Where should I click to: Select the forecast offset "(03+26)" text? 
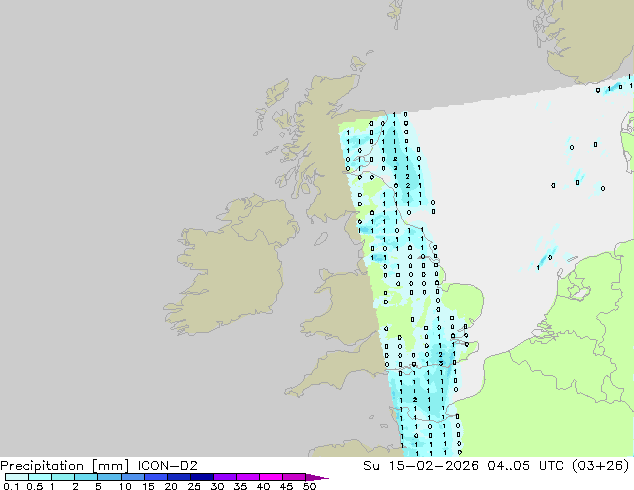pyautogui.click(x=601, y=466)
